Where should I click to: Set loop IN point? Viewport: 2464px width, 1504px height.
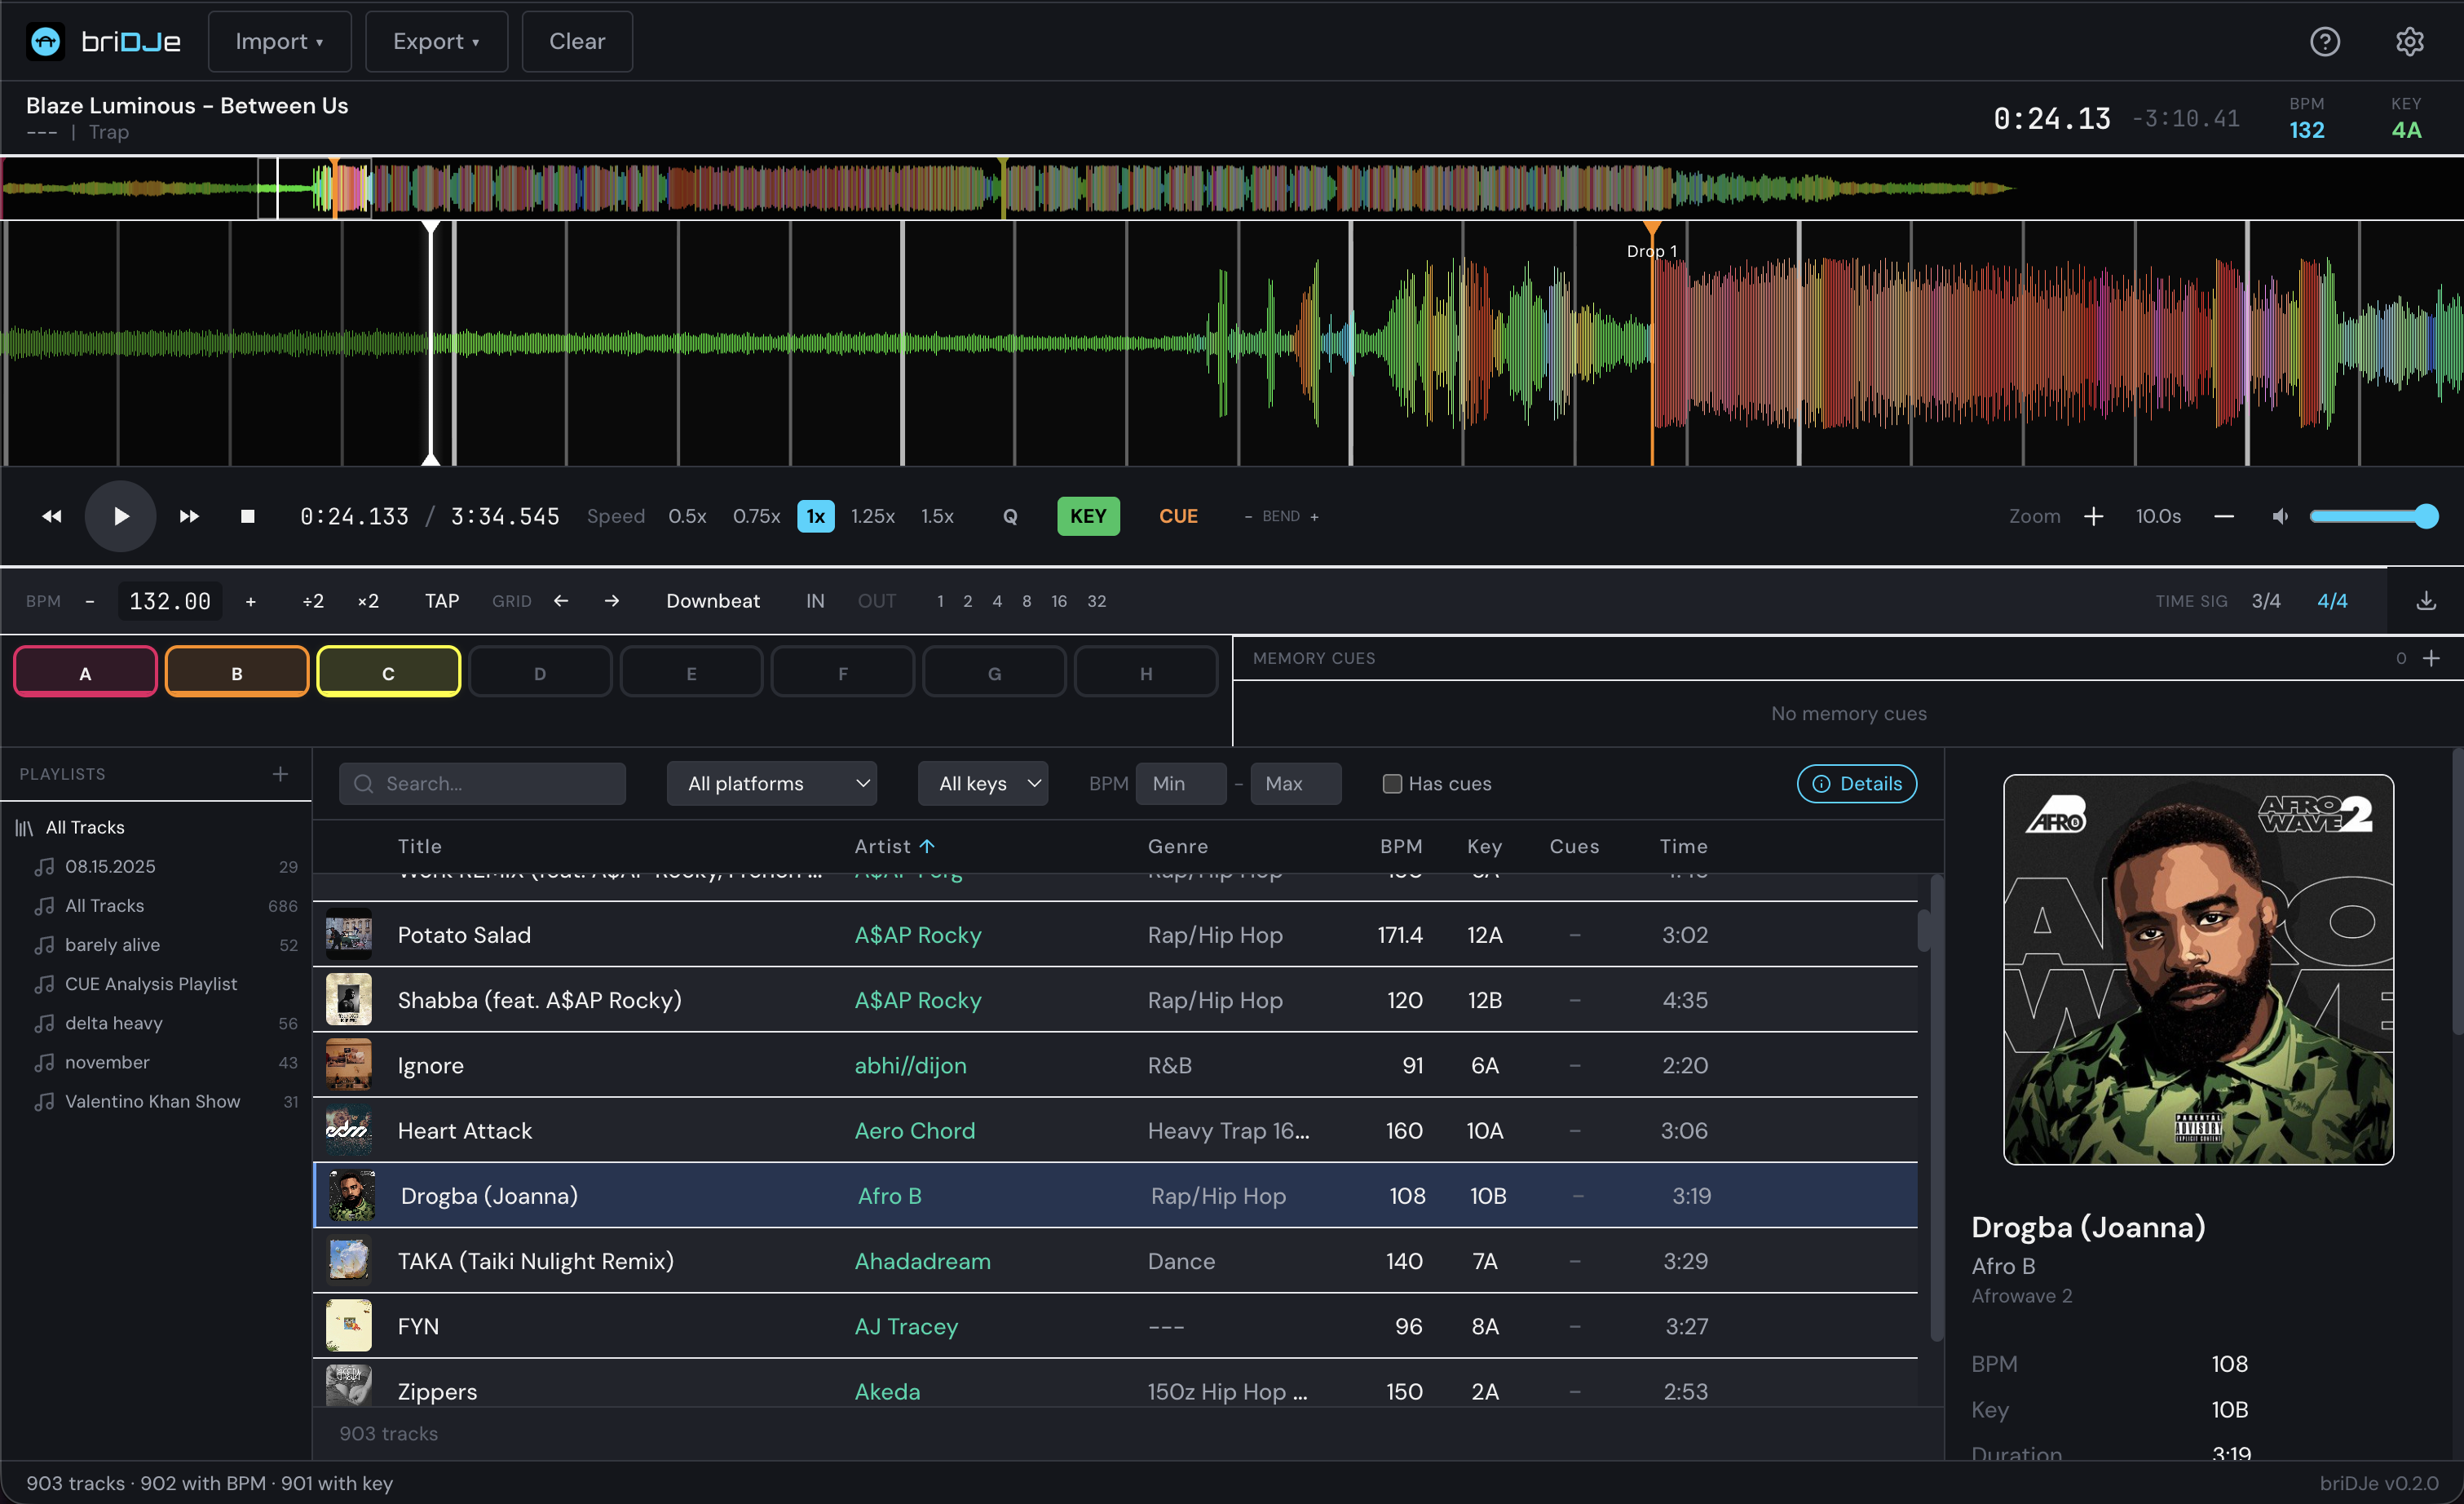pos(815,600)
